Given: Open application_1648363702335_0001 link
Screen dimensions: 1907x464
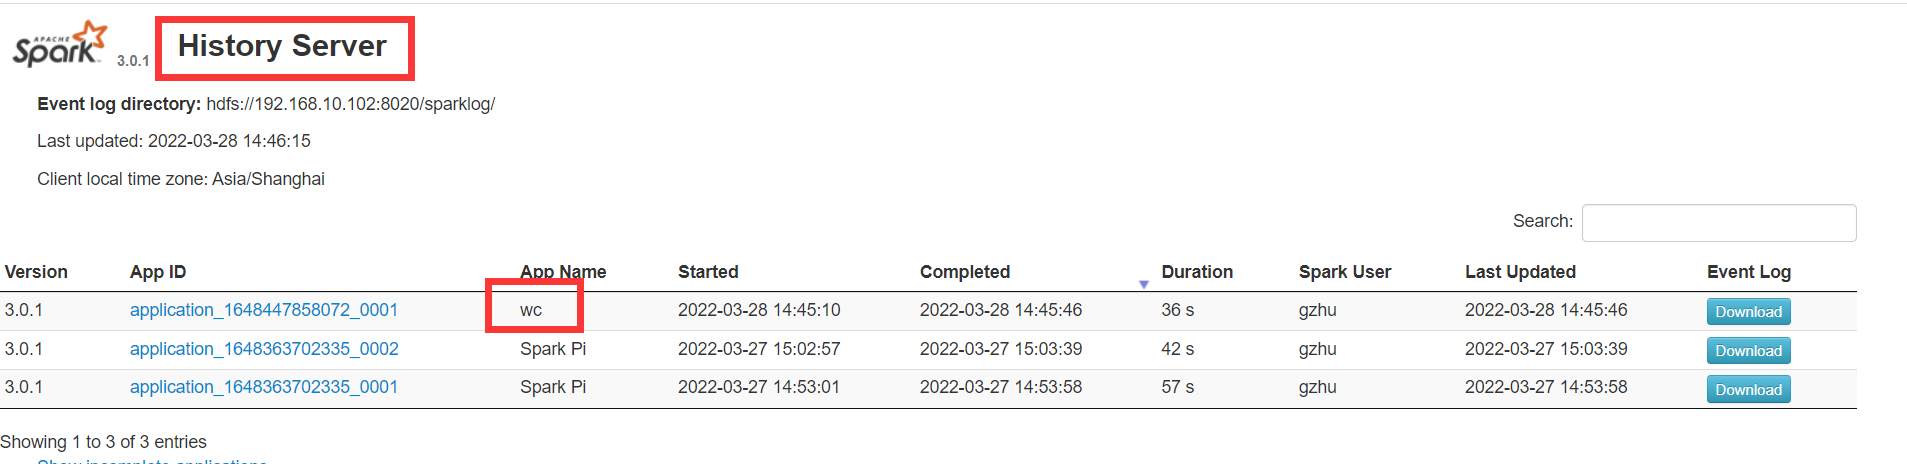Looking at the screenshot, I should 264,387.
